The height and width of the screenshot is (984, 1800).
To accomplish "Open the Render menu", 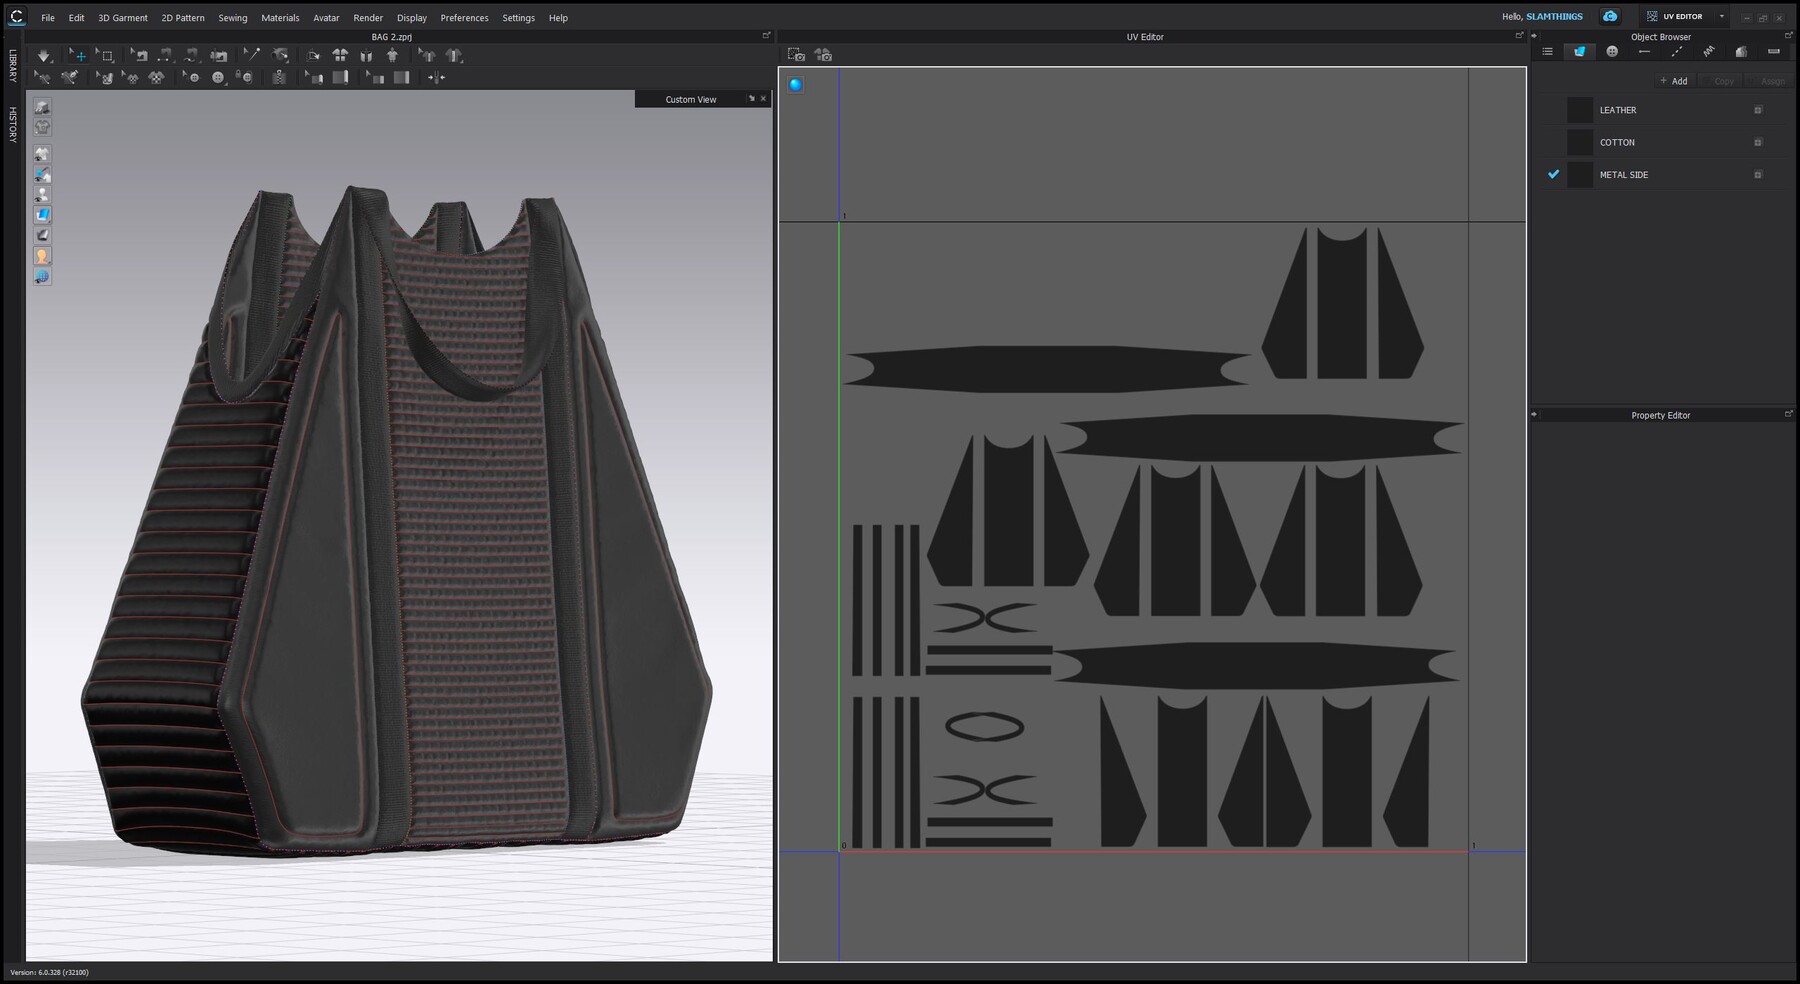I will (x=368, y=18).
